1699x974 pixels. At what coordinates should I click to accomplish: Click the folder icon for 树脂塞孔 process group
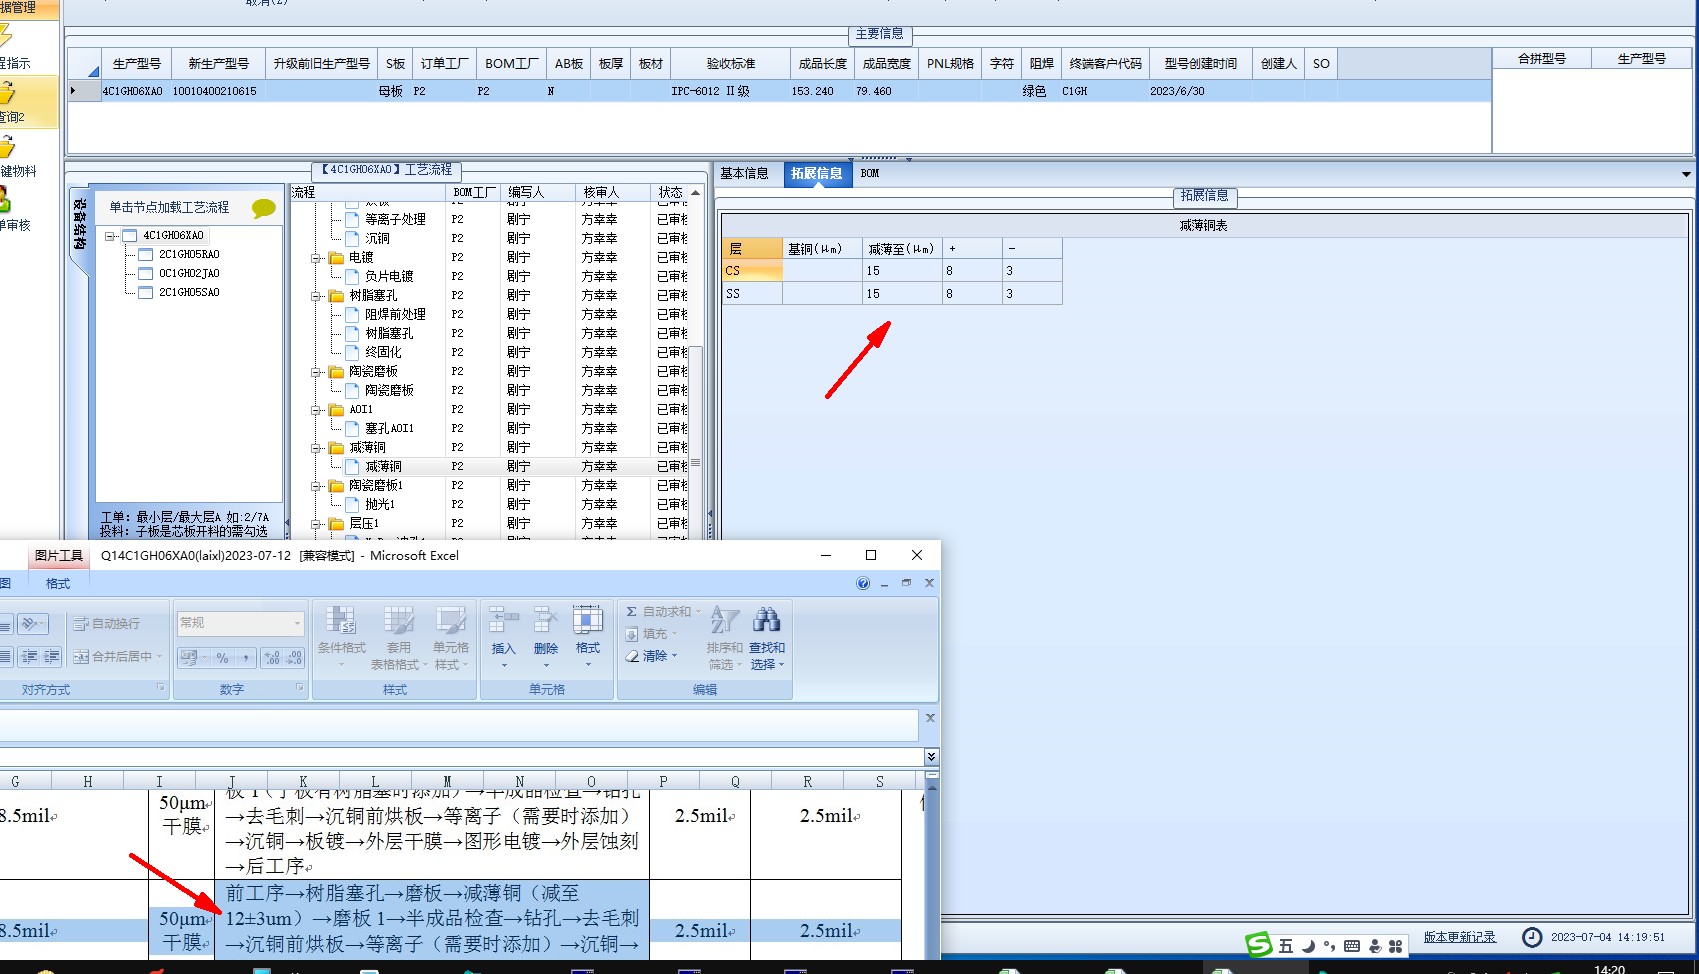tap(337, 296)
